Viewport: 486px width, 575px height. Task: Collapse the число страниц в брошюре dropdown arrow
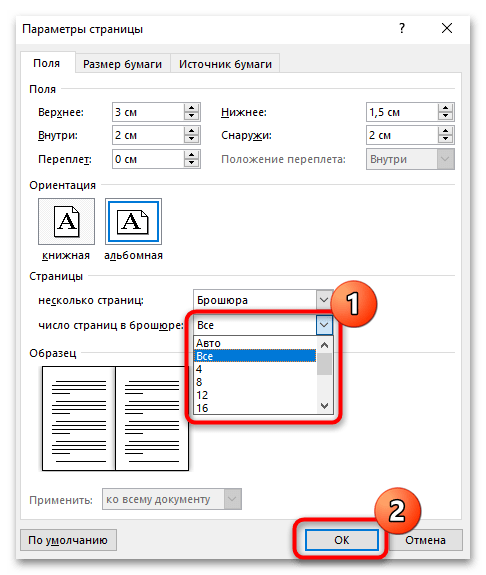(x=324, y=325)
